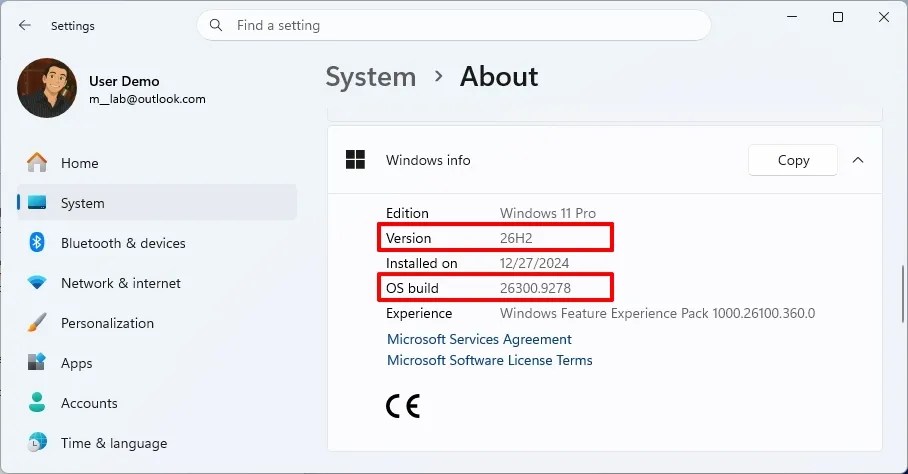
Task: Click the About page title
Action: [499, 77]
